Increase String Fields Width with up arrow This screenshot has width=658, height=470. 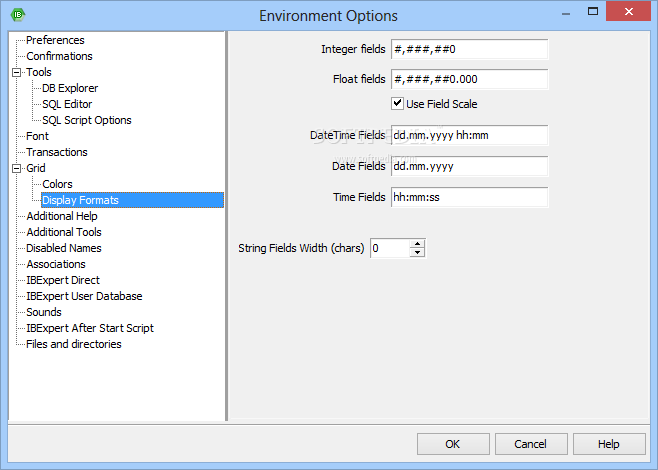tap(417, 243)
